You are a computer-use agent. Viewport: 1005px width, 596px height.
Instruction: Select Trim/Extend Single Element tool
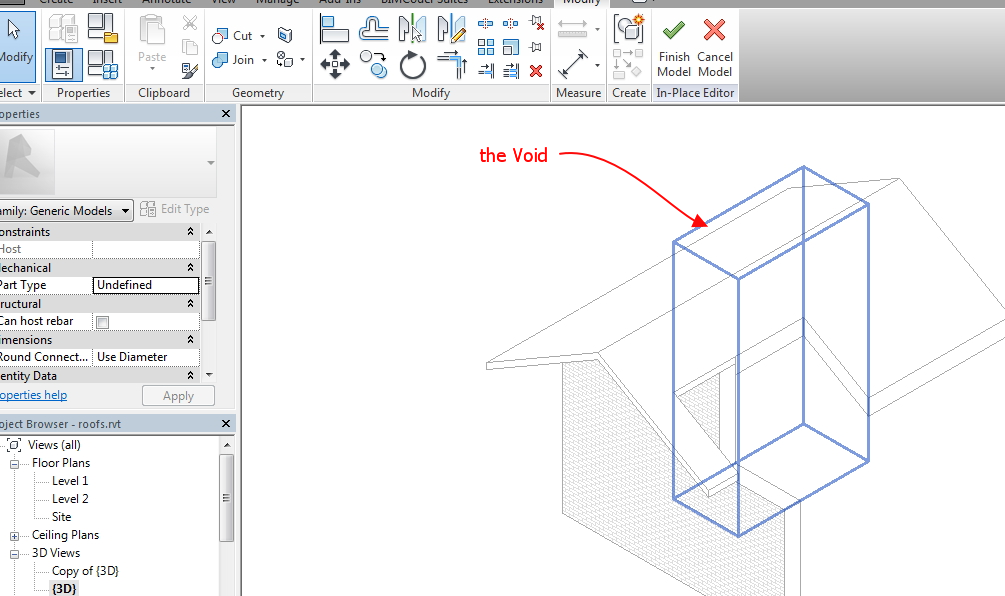tap(486, 70)
